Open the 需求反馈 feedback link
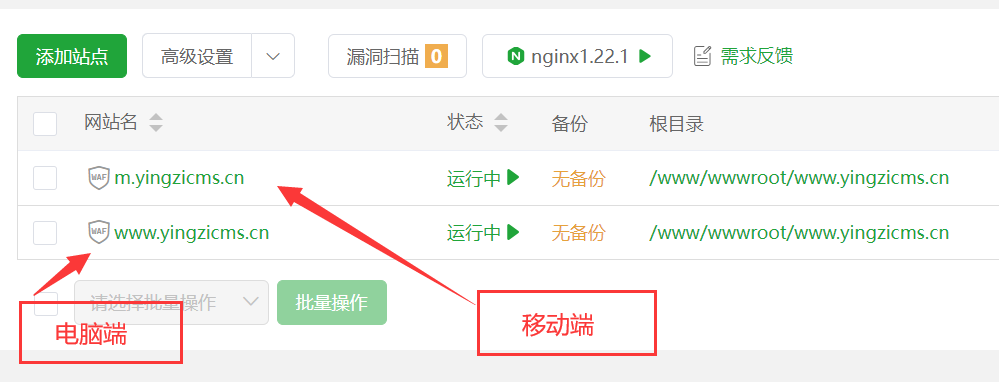This screenshot has height=382, width=999. (757, 56)
